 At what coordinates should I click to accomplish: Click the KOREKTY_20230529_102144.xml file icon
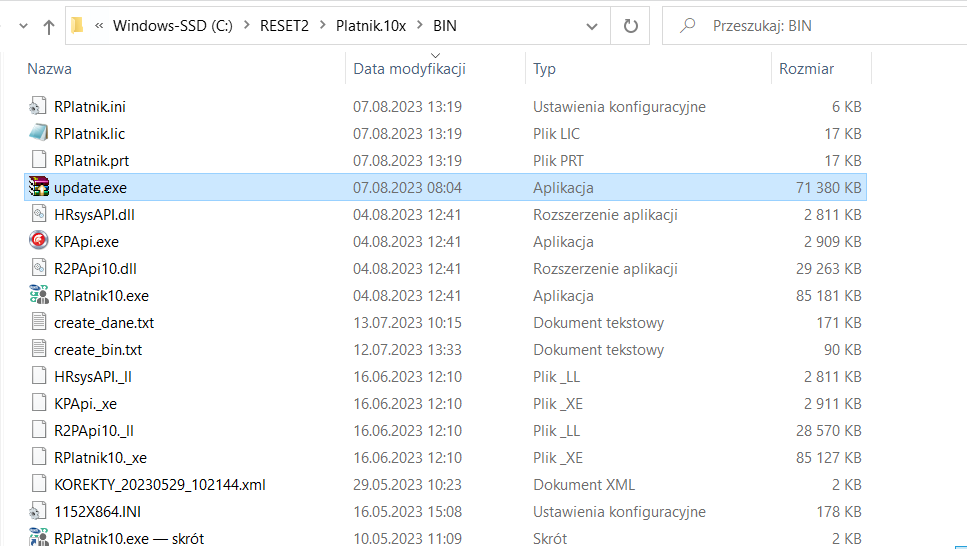point(38,484)
